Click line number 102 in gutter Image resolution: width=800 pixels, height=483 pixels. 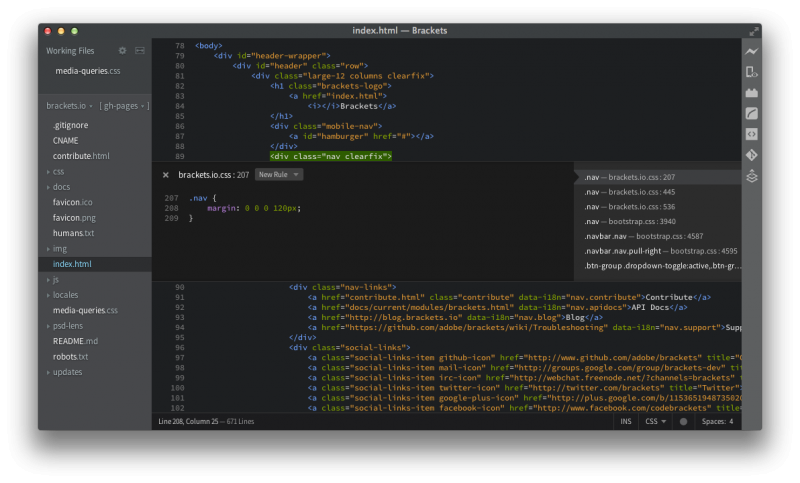pos(178,408)
